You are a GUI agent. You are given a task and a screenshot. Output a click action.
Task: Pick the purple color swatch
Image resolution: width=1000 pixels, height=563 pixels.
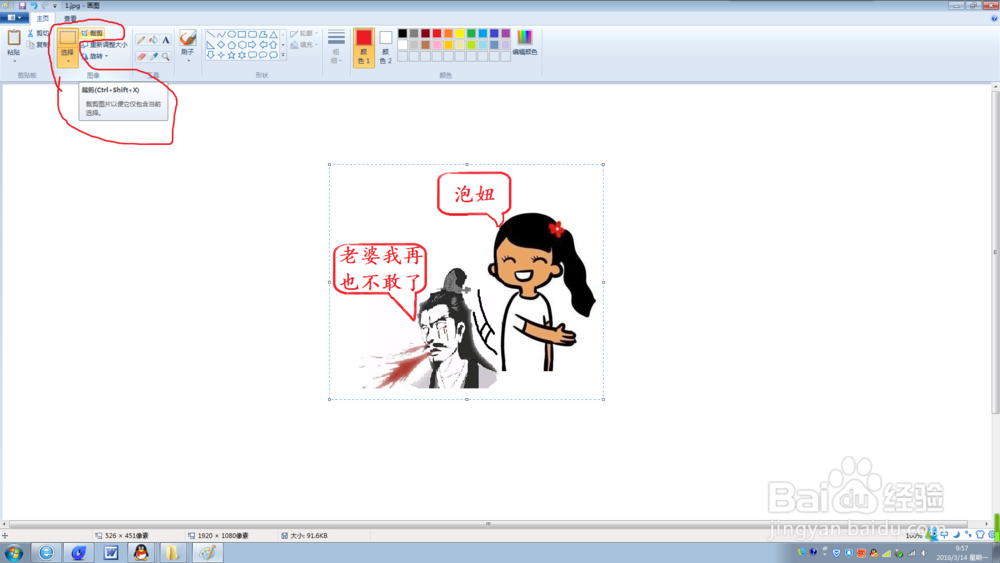click(x=506, y=33)
